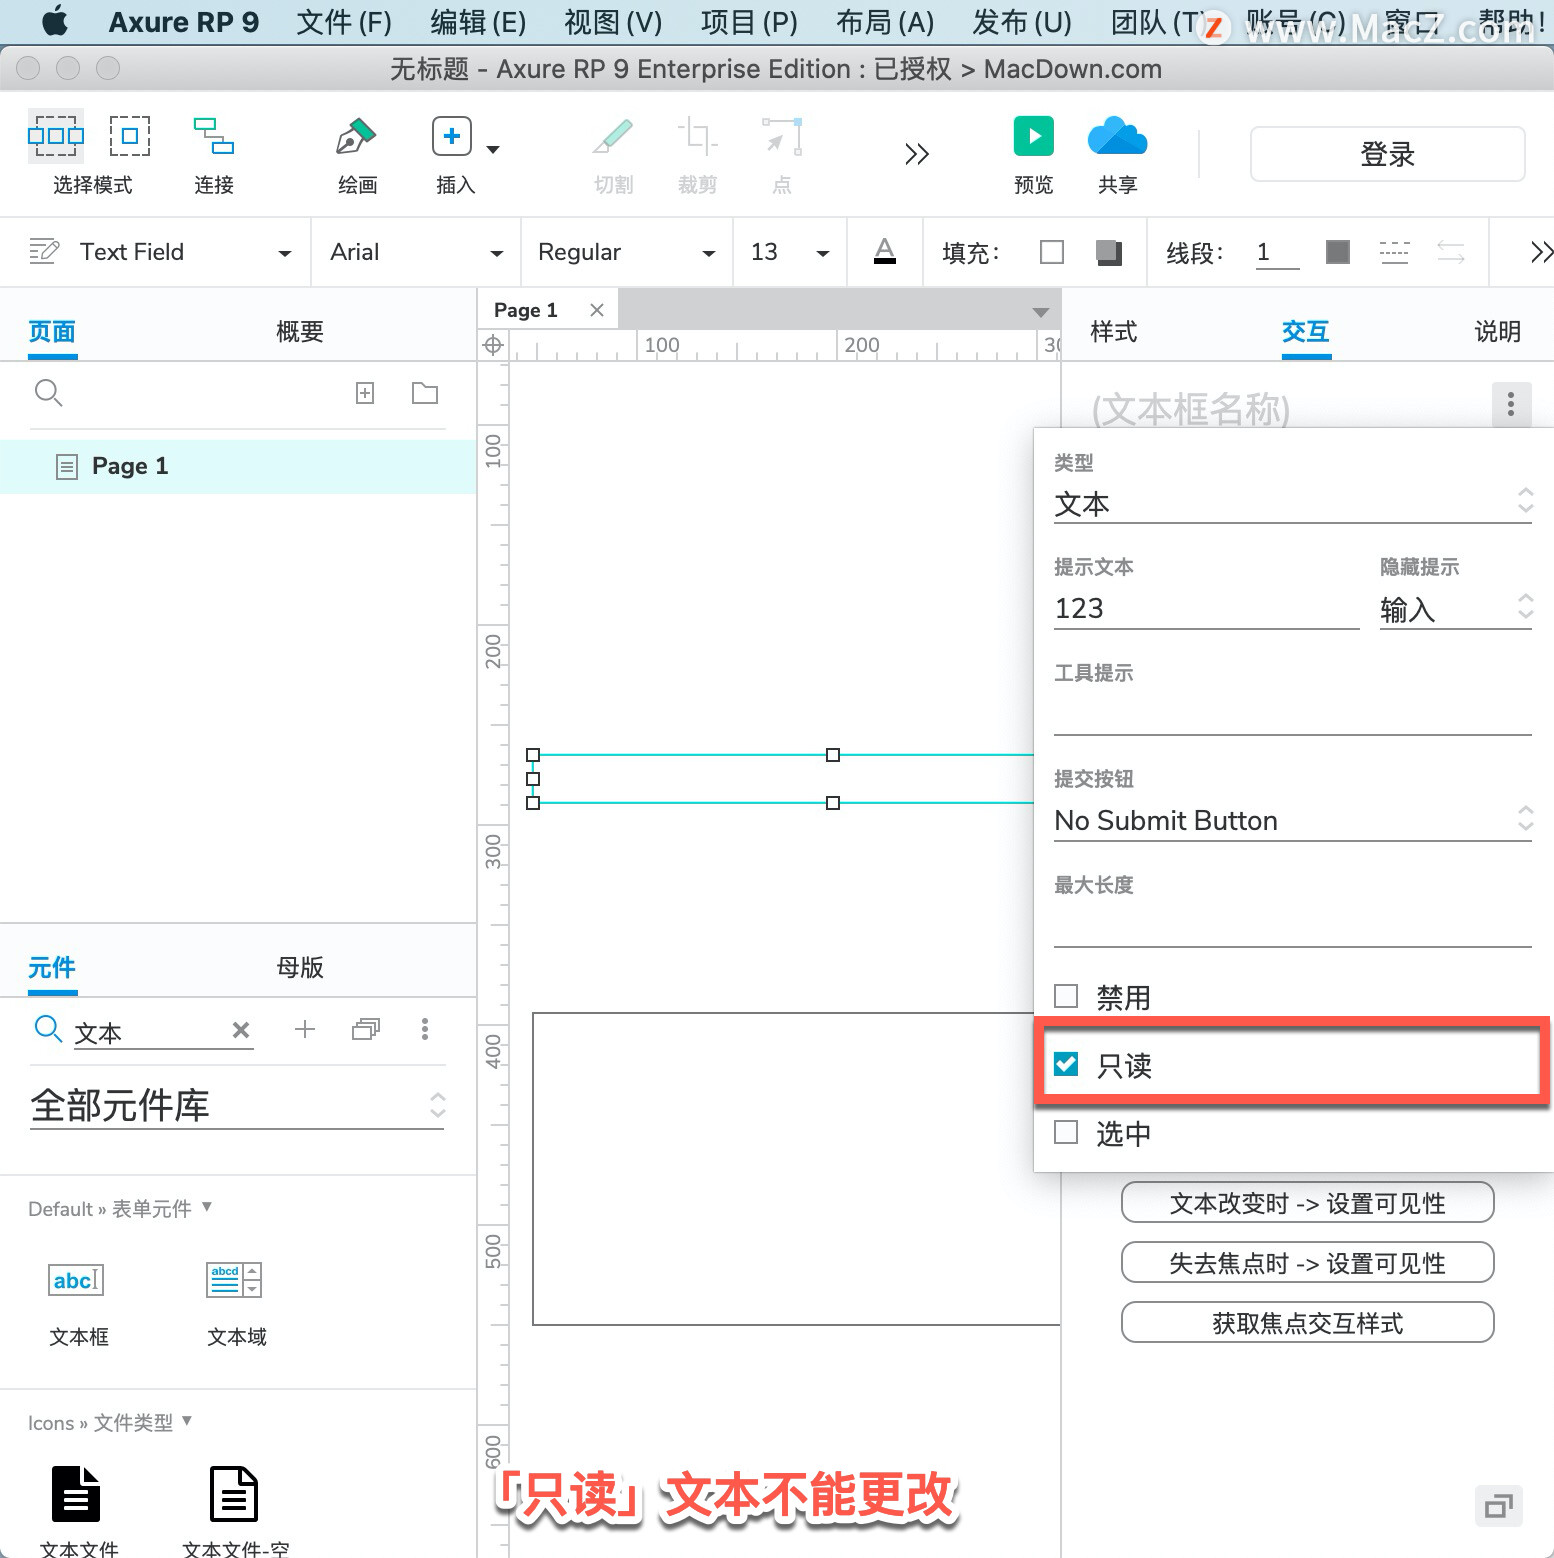The height and width of the screenshot is (1558, 1554).
Task: Select the contained selection mode icon
Action: pyautogui.click(x=130, y=135)
